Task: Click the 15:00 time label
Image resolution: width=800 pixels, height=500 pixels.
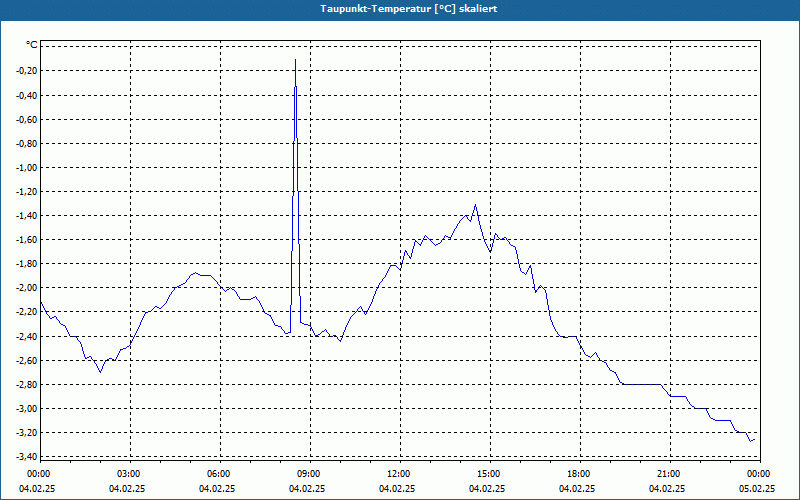Action: (489, 474)
